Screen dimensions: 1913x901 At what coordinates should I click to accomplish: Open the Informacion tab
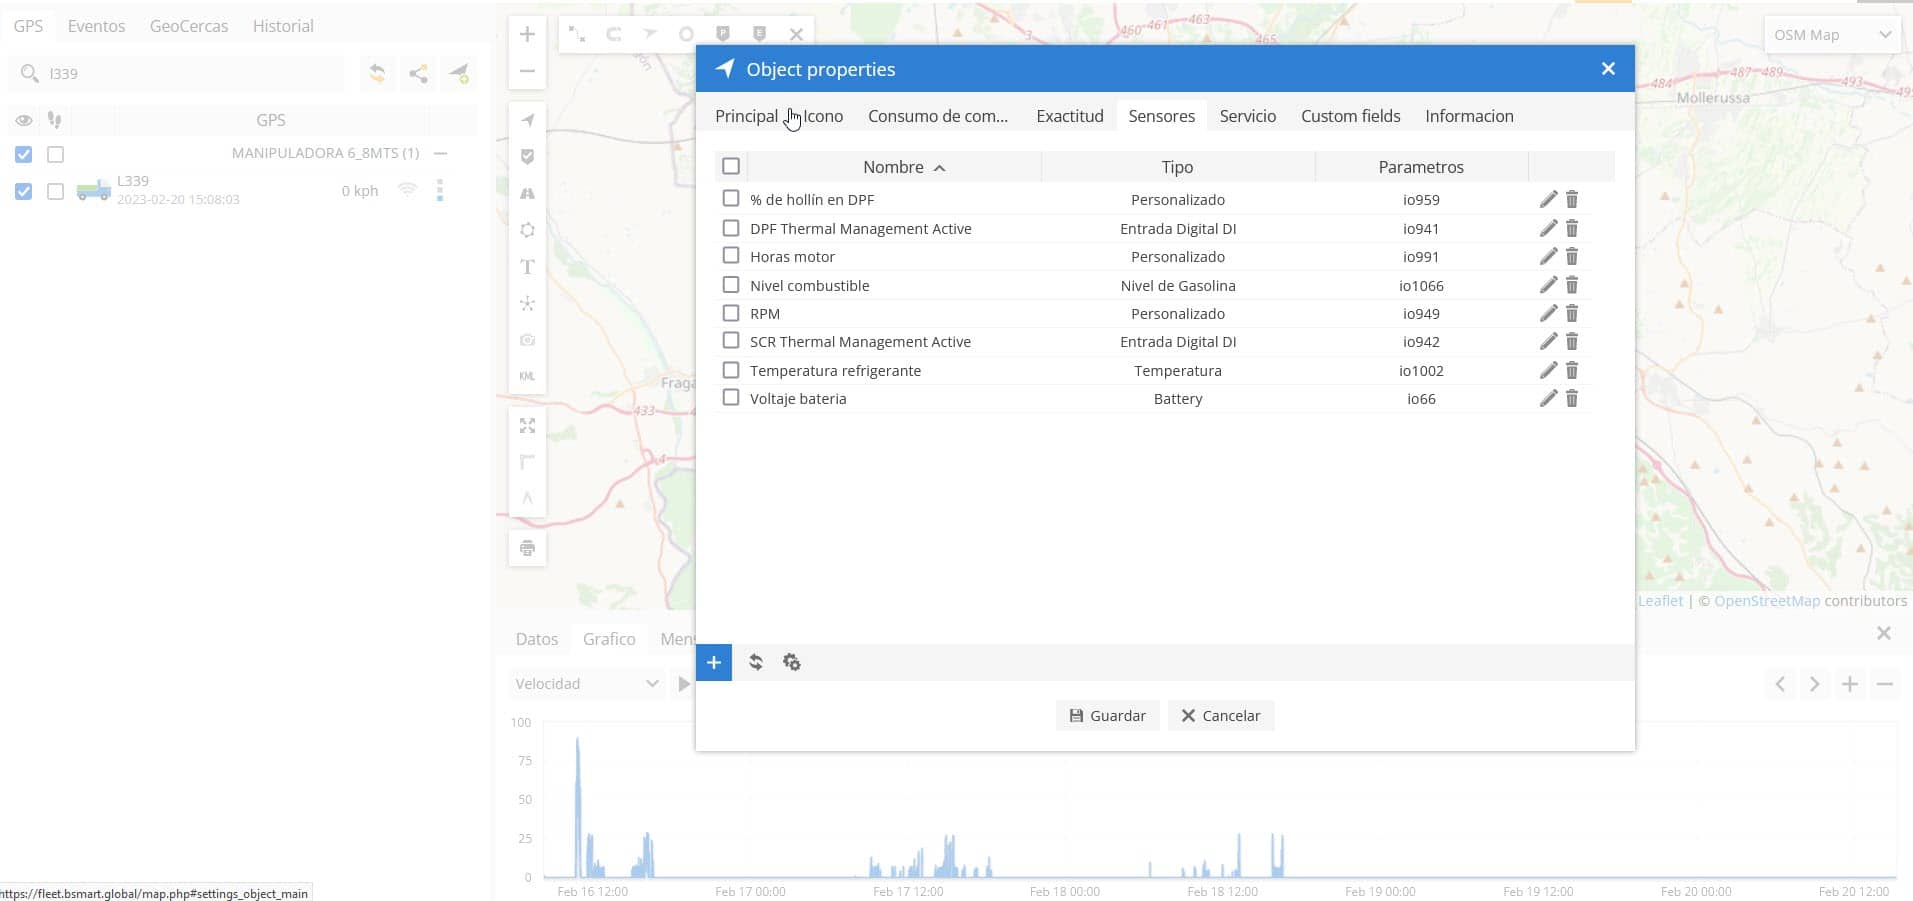tap(1469, 116)
